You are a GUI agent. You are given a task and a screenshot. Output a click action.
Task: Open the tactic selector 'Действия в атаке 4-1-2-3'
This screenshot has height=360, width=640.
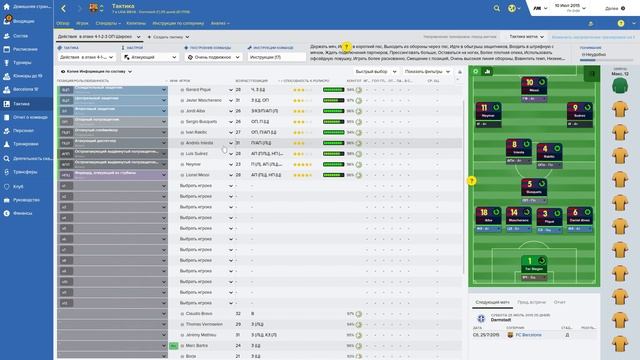[99, 37]
